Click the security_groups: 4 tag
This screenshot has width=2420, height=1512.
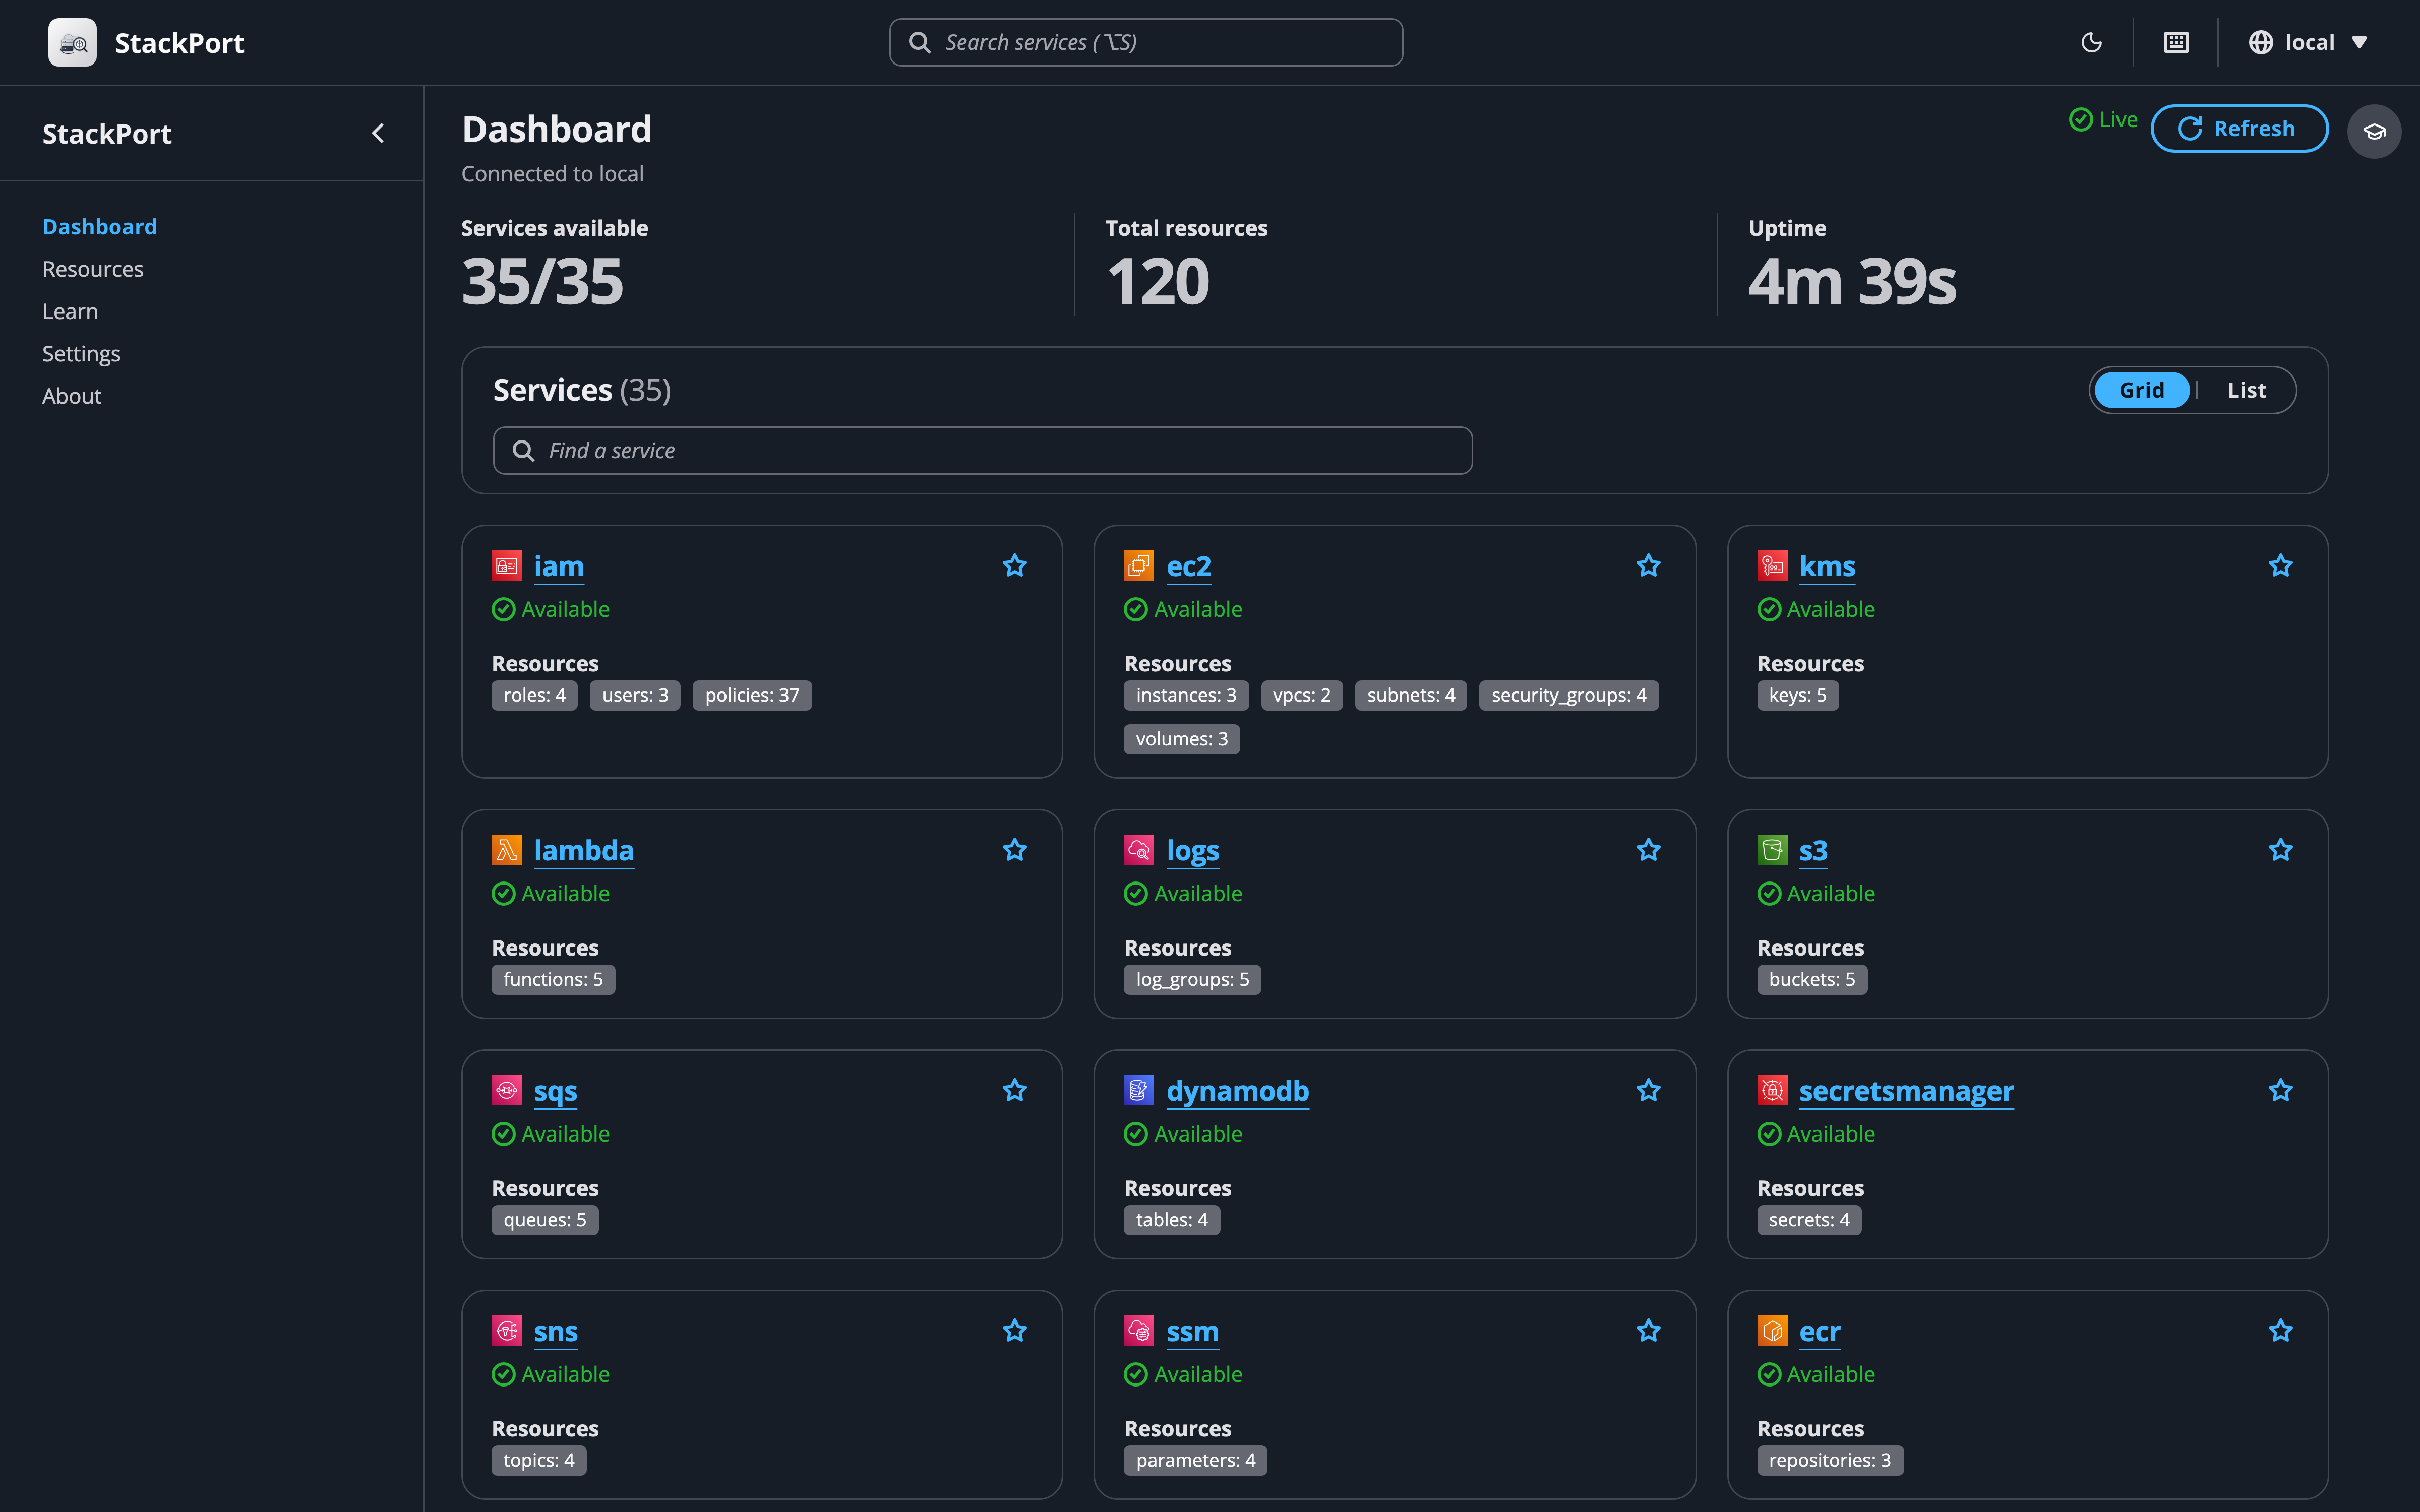1568,695
